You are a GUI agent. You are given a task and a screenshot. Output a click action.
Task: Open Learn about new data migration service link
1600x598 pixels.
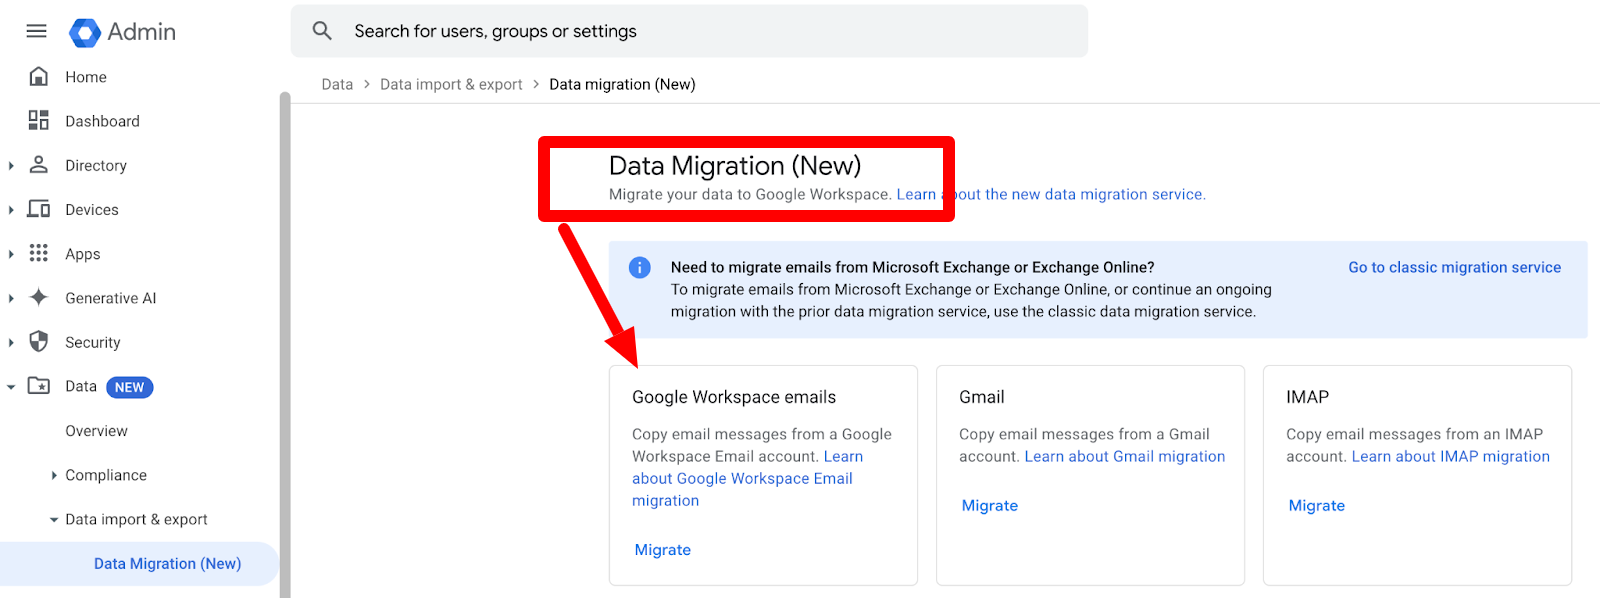[1051, 194]
